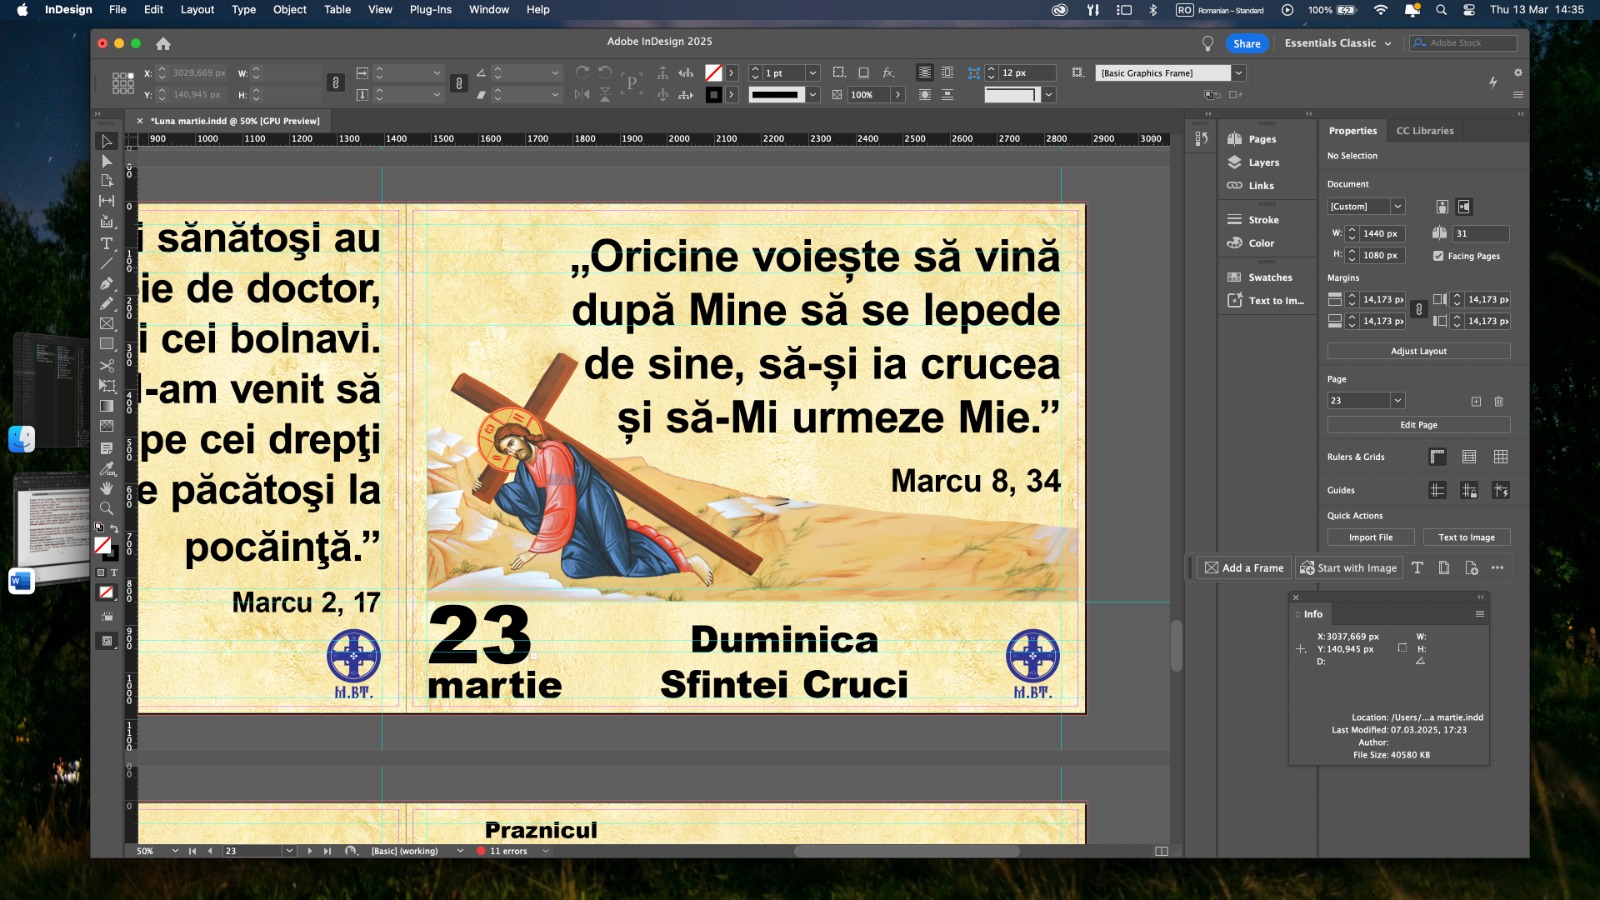The height and width of the screenshot is (900, 1600).
Task: Open the Basic Graphics Frame style dropdown
Action: click(x=1238, y=73)
